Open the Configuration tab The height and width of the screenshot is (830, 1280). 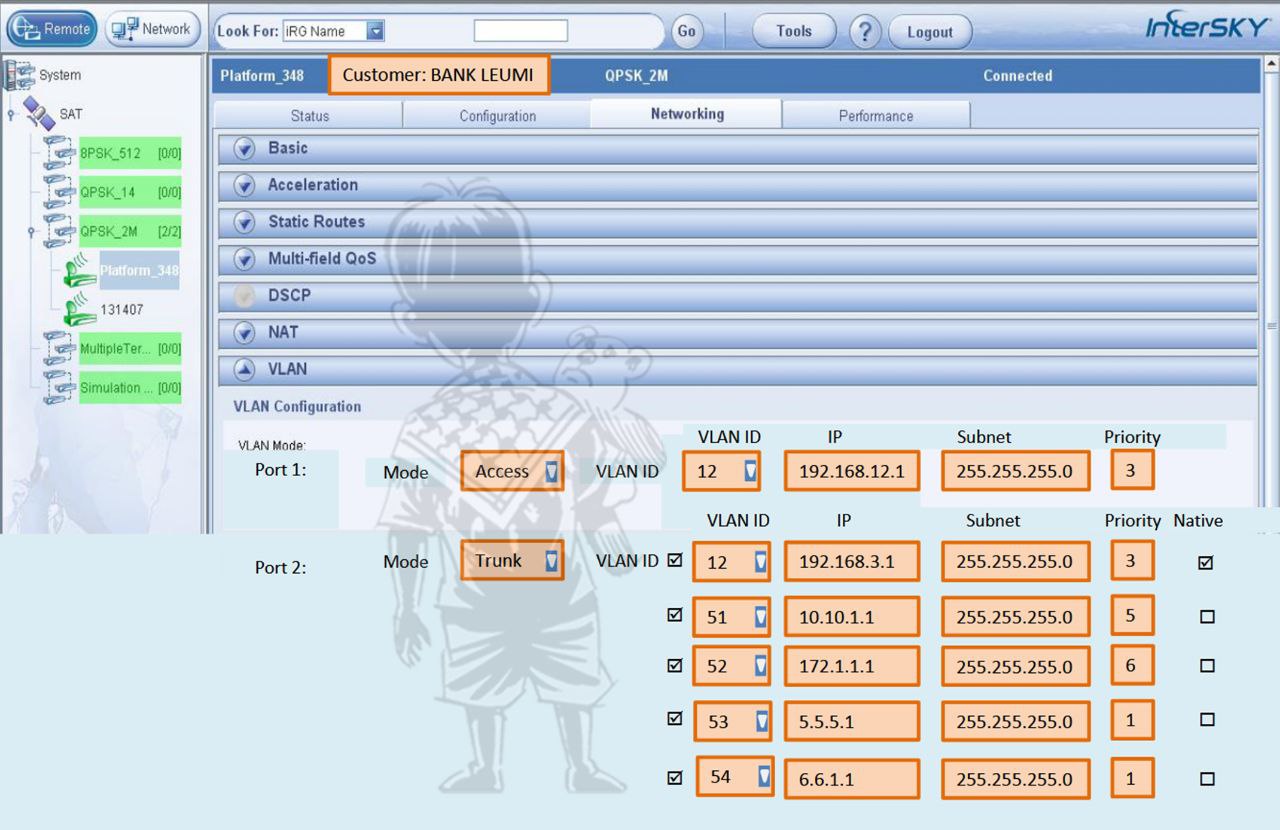(x=497, y=116)
